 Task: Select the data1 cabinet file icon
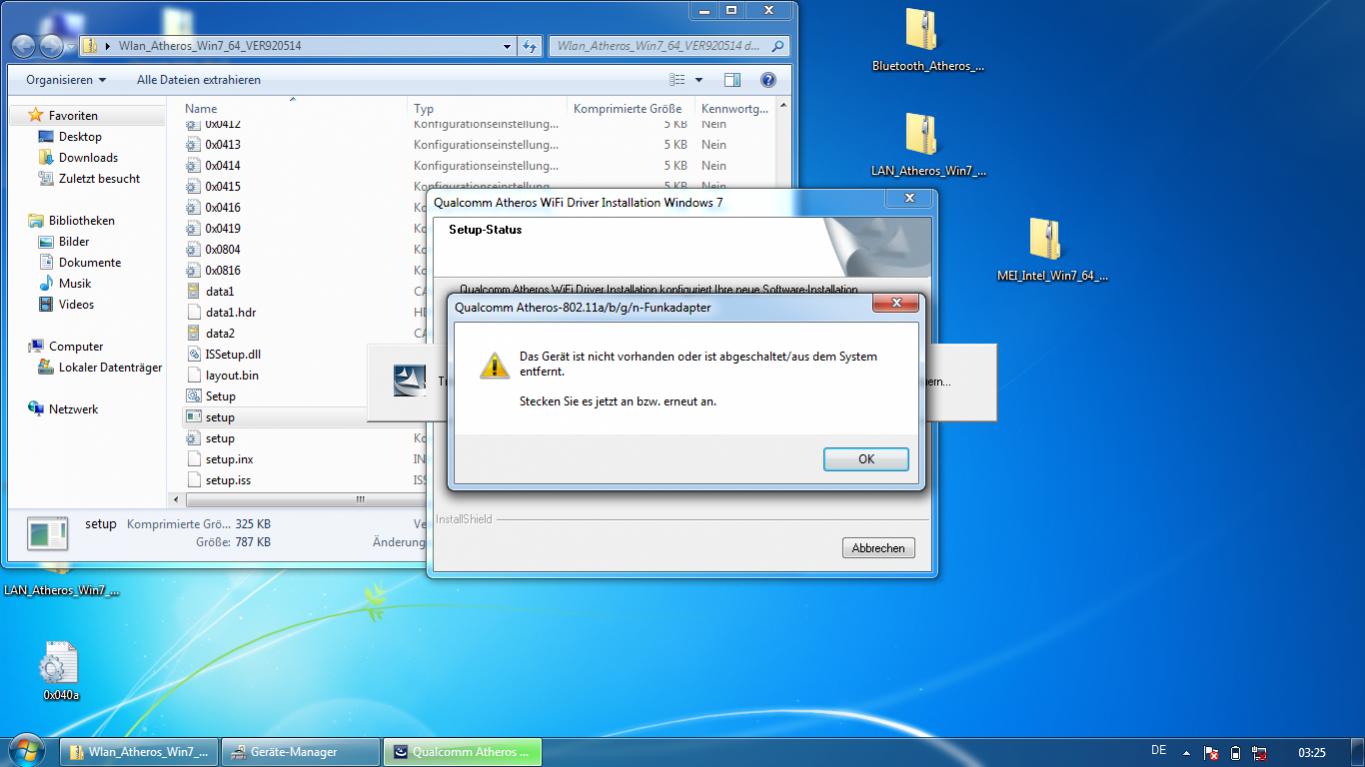point(194,292)
